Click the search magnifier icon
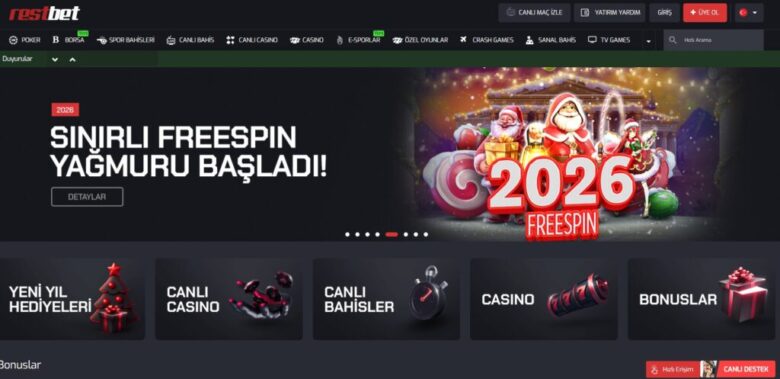780x379 pixels. [673, 40]
